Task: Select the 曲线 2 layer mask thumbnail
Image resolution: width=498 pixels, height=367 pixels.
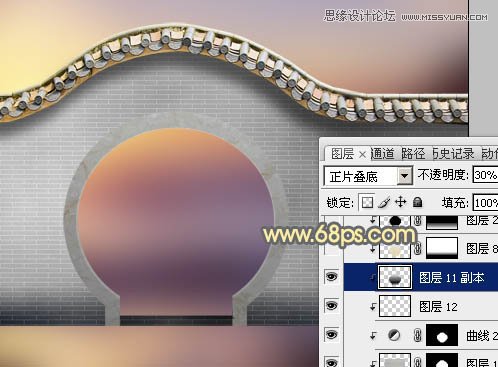Action: pos(442,335)
